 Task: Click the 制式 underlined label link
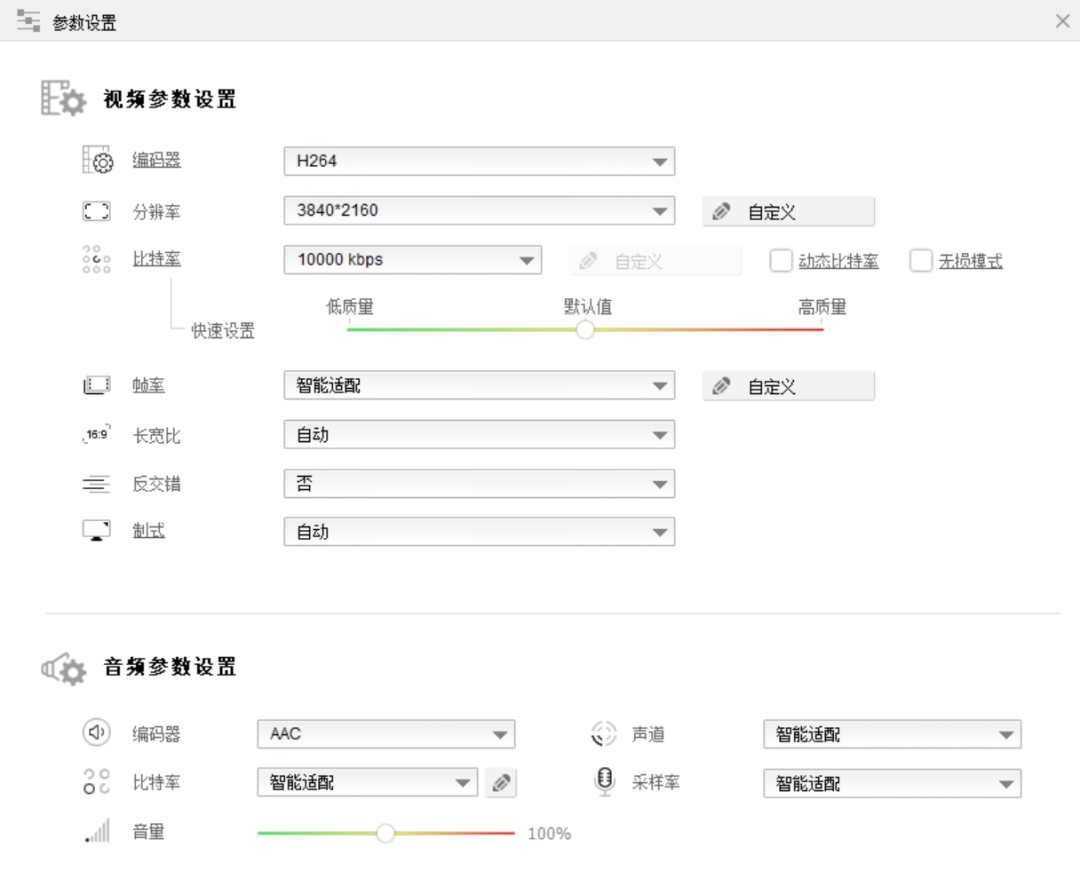[x=149, y=530]
